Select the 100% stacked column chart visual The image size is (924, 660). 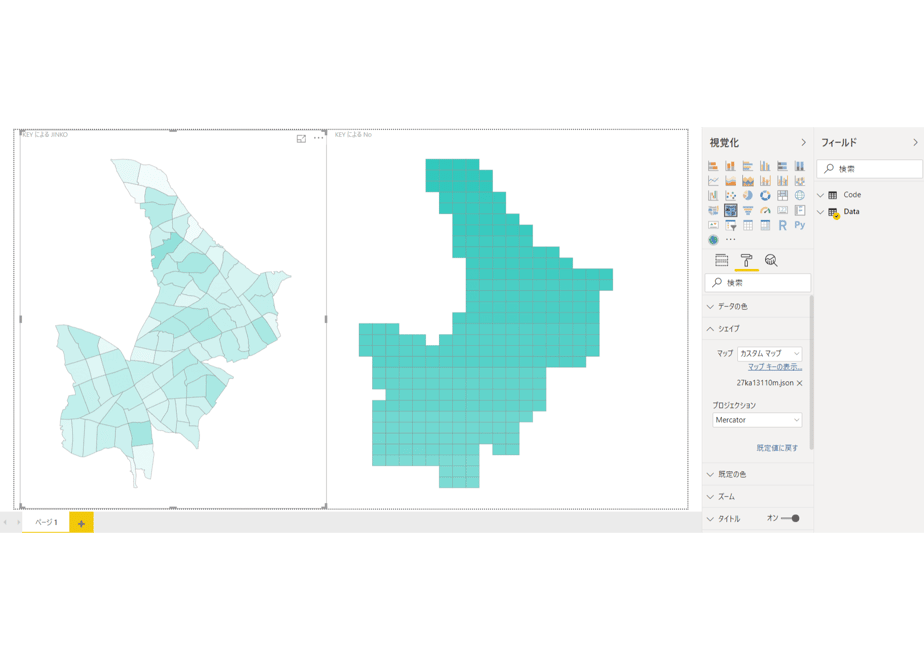pos(800,166)
